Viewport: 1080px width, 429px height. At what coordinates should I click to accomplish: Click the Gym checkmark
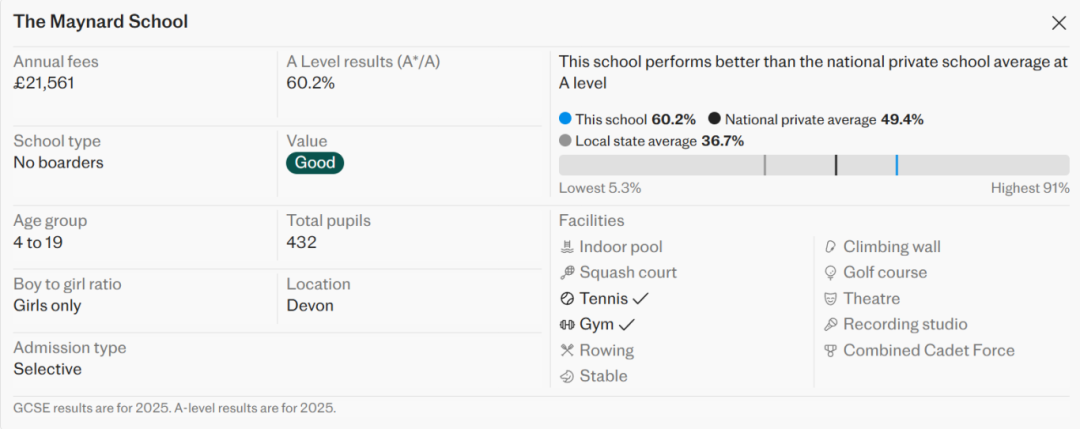pyautogui.click(x=627, y=324)
